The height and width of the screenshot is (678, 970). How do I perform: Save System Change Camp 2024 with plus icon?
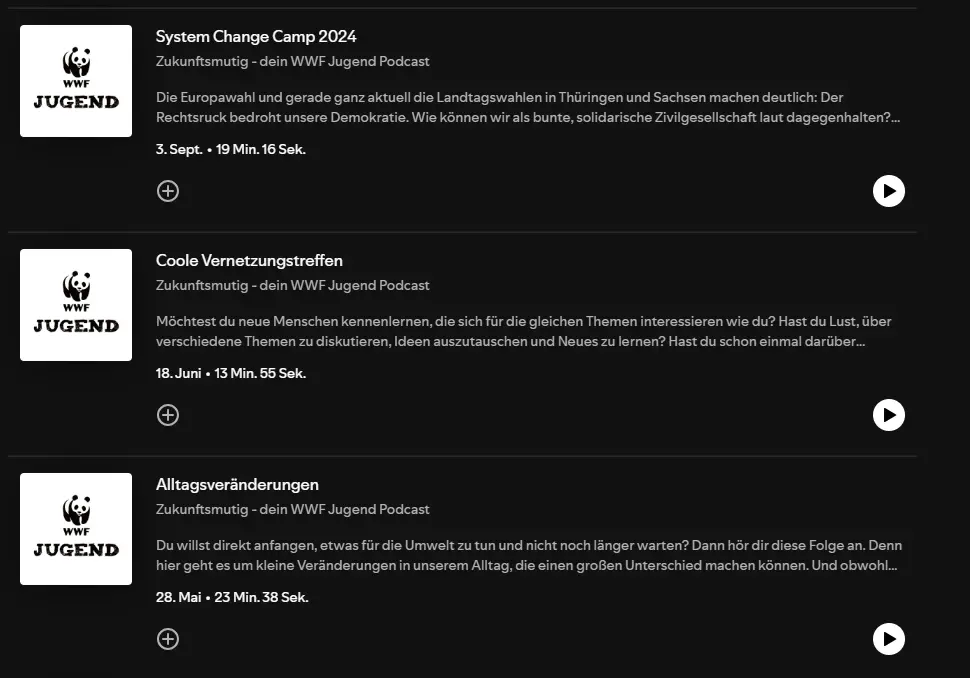168,191
